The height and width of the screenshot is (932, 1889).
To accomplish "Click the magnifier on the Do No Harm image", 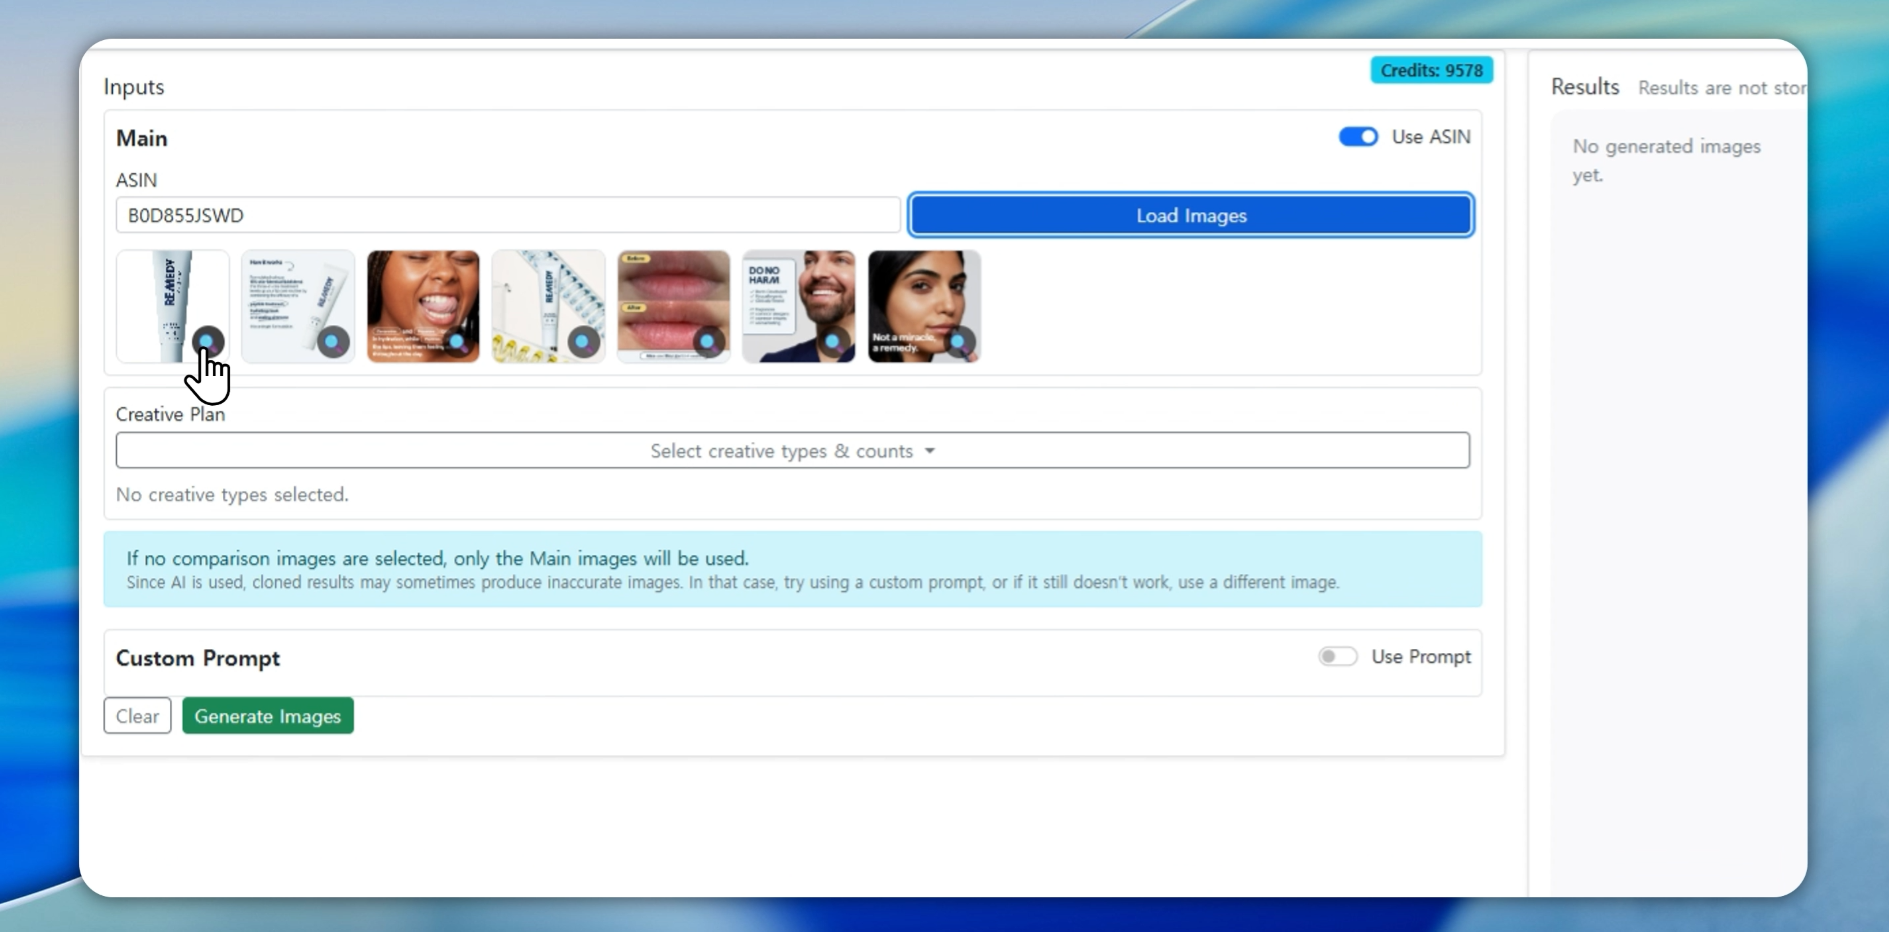I will pyautogui.click(x=833, y=342).
